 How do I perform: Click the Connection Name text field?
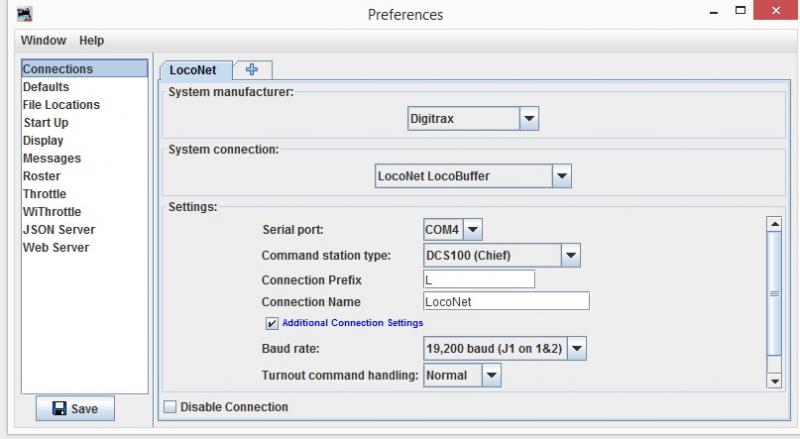point(506,301)
